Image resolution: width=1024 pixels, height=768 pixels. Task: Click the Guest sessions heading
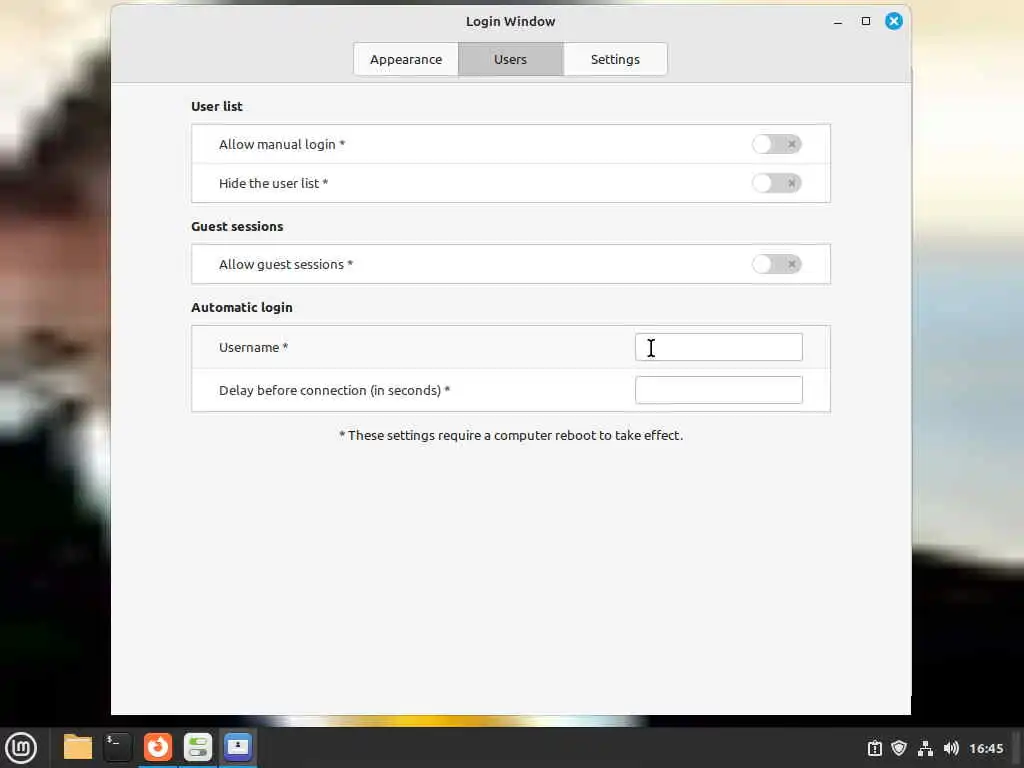[x=237, y=227]
